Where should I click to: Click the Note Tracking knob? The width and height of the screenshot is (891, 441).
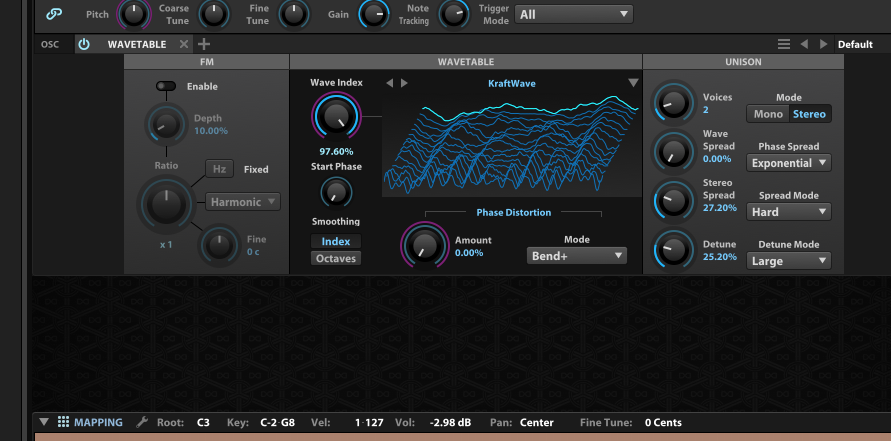pos(453,14)
